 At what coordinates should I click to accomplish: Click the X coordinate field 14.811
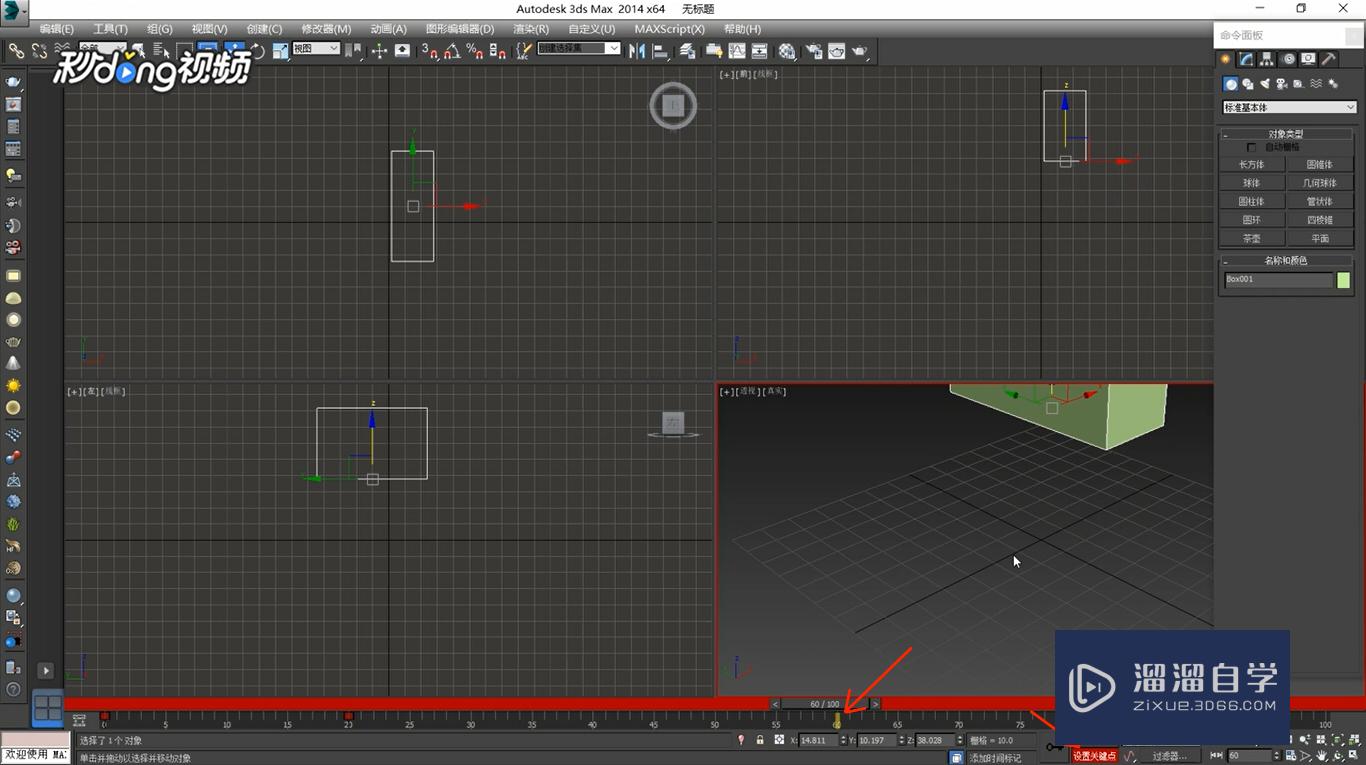pos(819,741)
